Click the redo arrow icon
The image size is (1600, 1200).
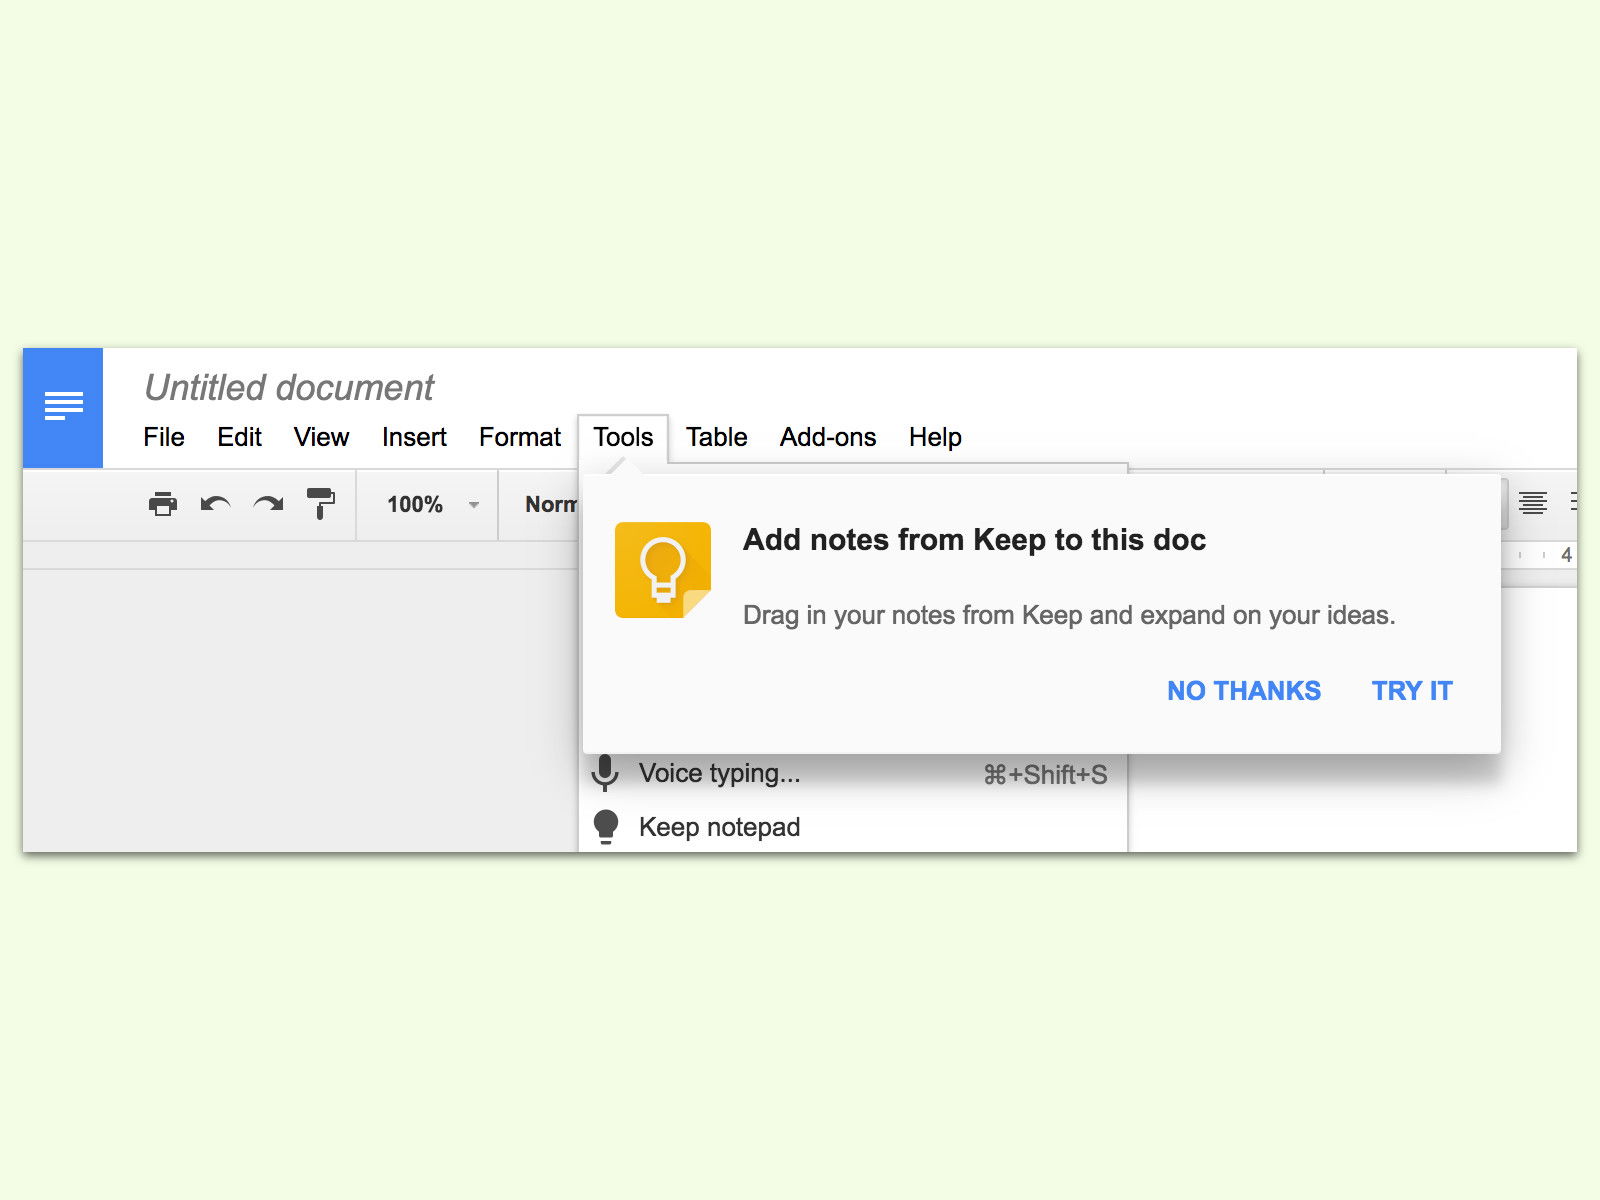coord(268,504)
